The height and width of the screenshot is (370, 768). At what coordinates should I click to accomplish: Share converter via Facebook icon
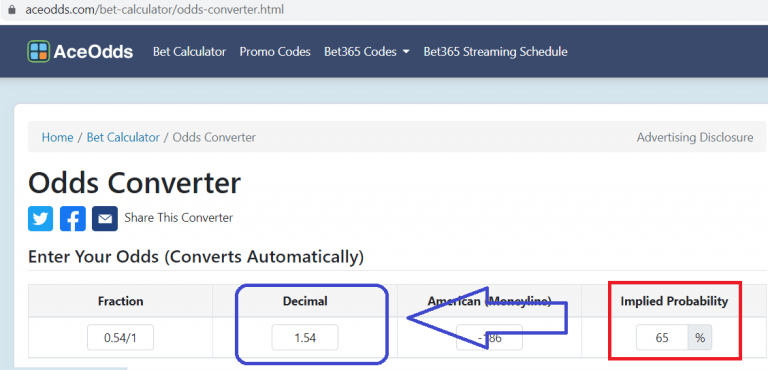73,219
